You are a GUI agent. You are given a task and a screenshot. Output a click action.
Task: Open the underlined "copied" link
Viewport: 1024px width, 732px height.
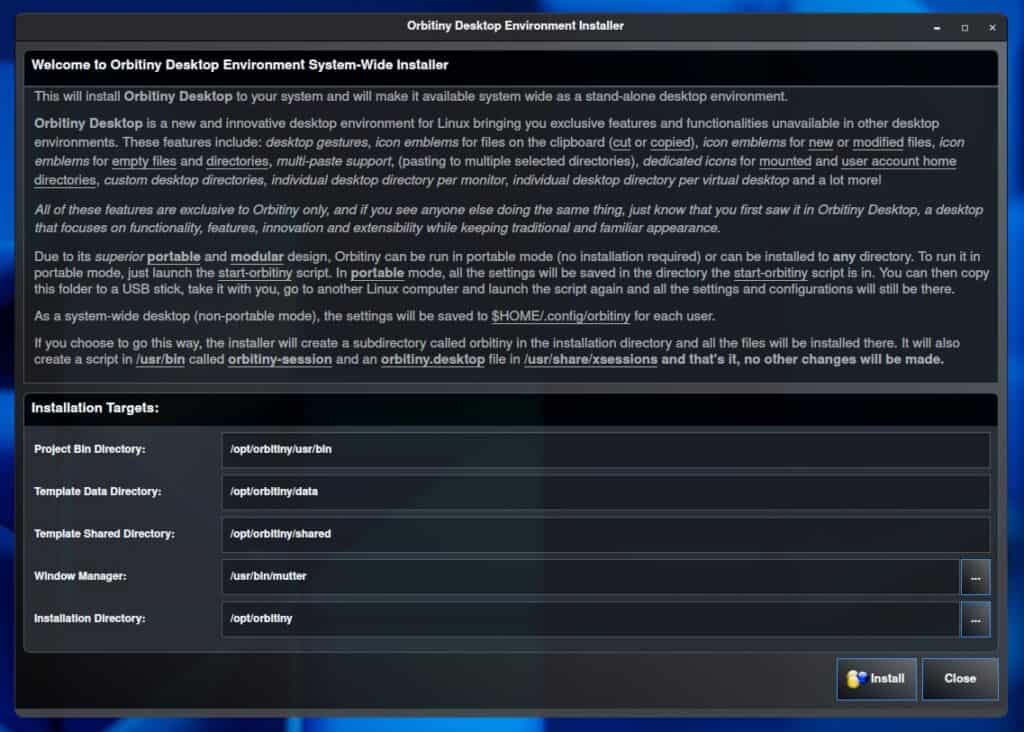669,143
